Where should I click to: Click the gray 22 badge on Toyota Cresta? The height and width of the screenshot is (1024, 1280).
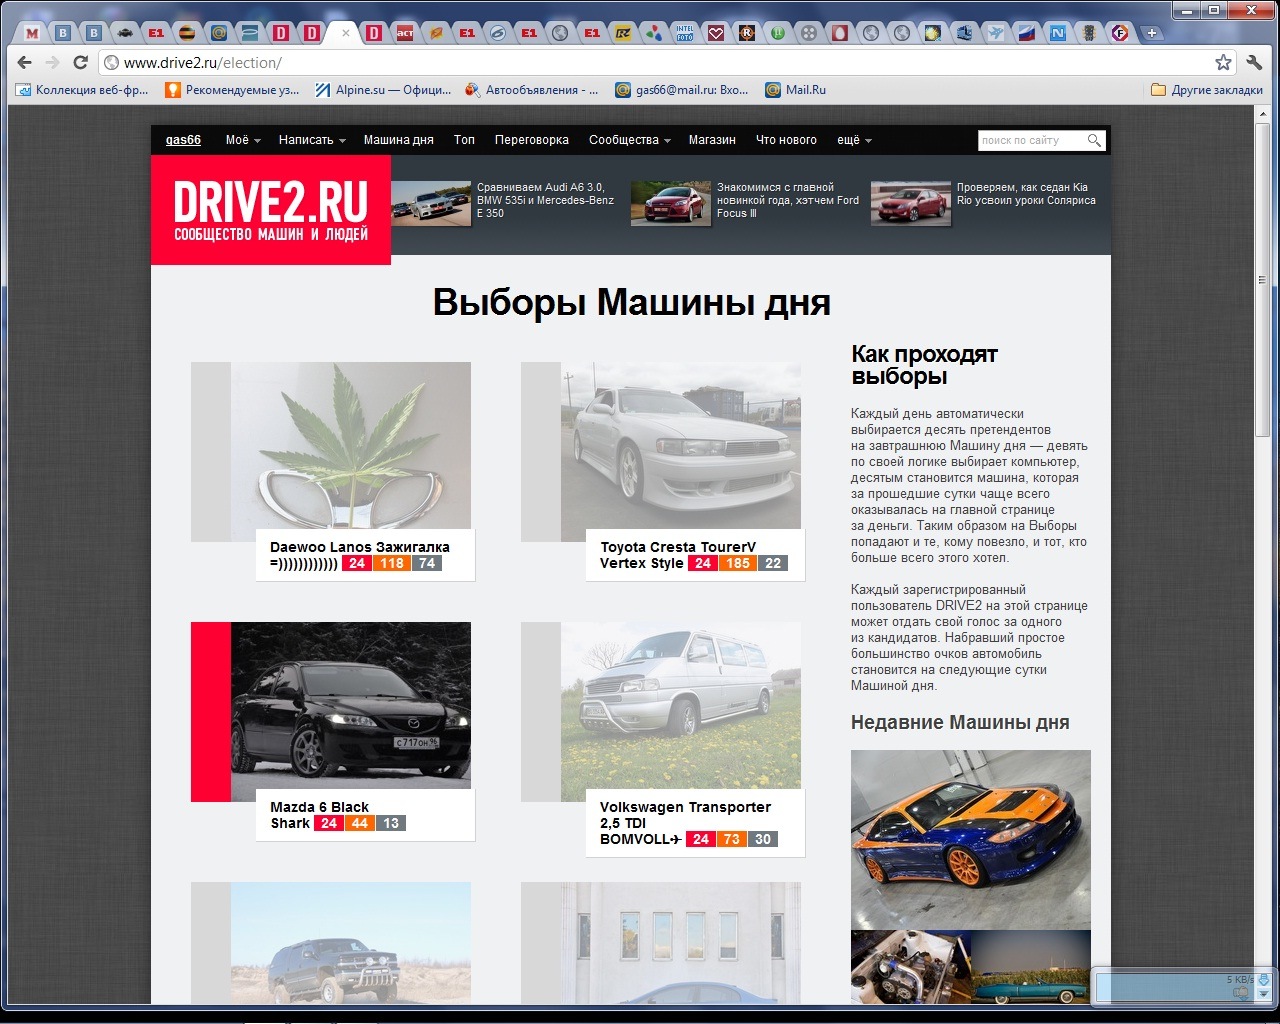pos(773,563)
